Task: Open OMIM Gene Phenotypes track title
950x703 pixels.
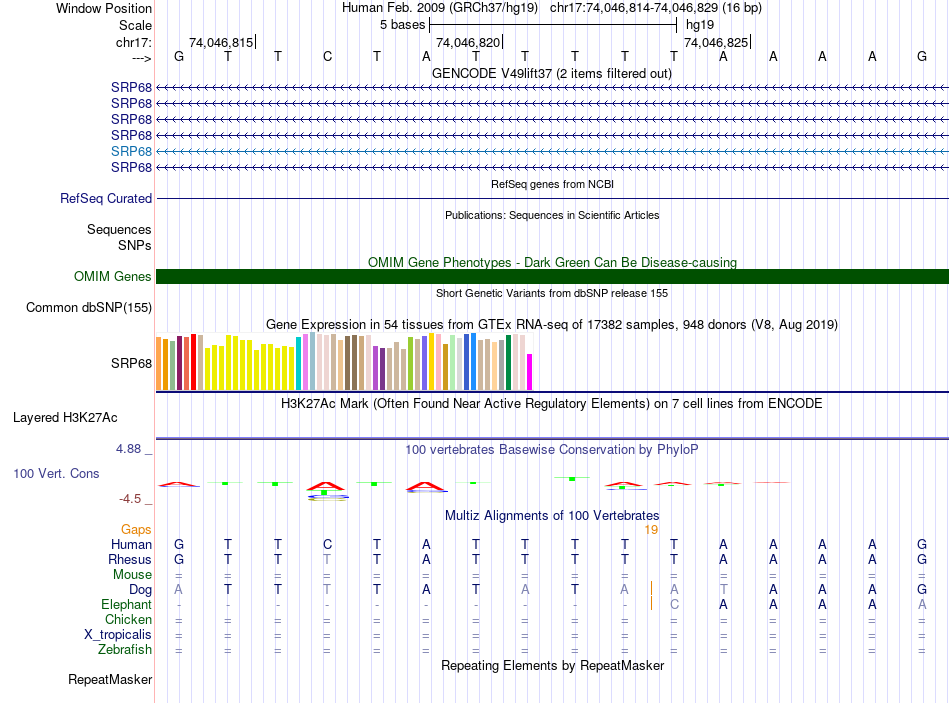Action: coord(552,262)
